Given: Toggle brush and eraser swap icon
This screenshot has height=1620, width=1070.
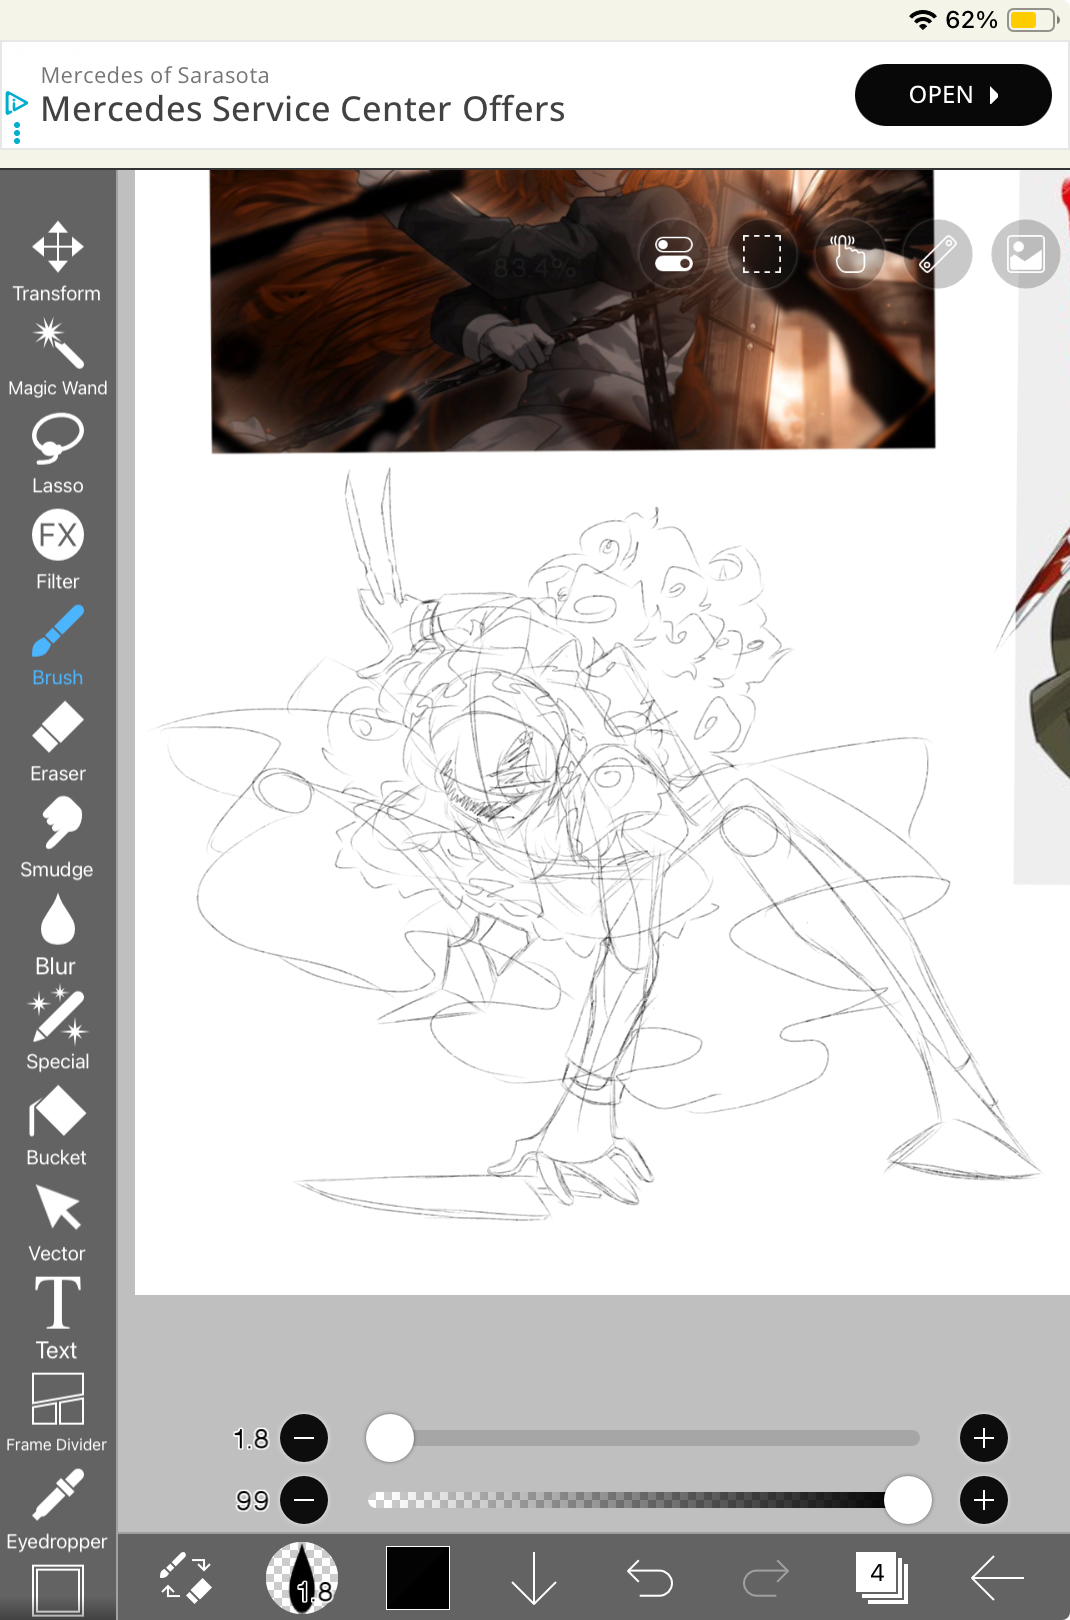Looking at the screenshot, I should click(x=185, y=1578).
